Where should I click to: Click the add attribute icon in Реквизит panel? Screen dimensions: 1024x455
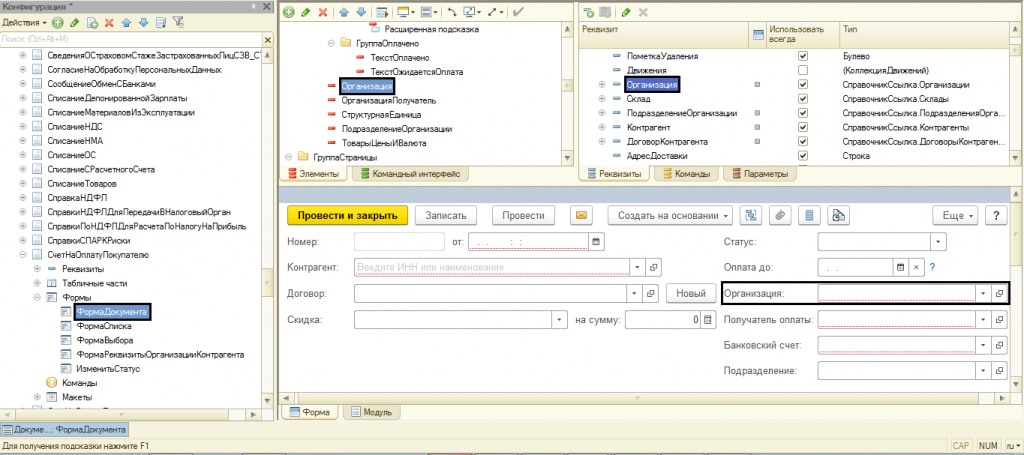(589, 12)
